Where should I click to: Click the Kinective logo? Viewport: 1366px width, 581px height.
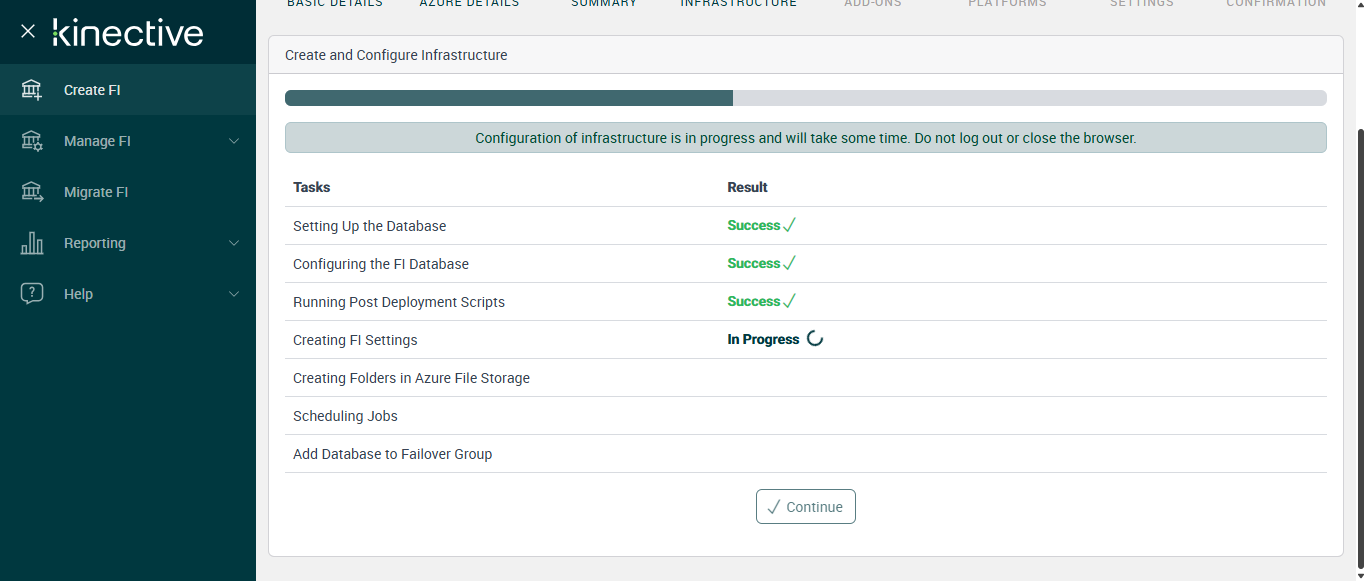point(128,32)
